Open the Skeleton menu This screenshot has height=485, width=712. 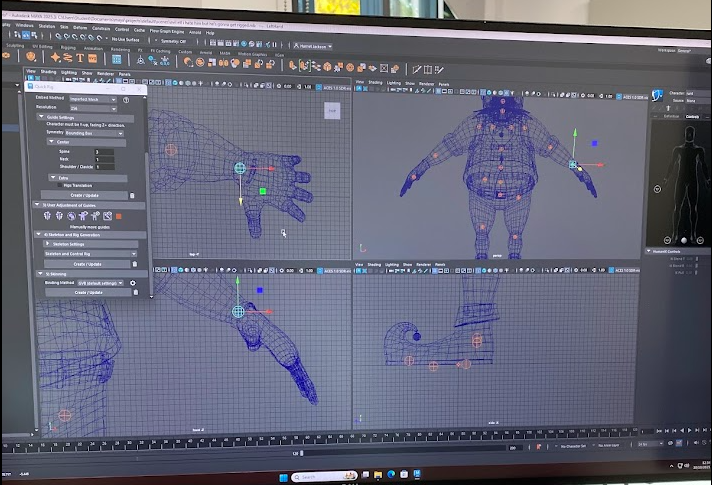pyautogui.click(x=46, y=26)
